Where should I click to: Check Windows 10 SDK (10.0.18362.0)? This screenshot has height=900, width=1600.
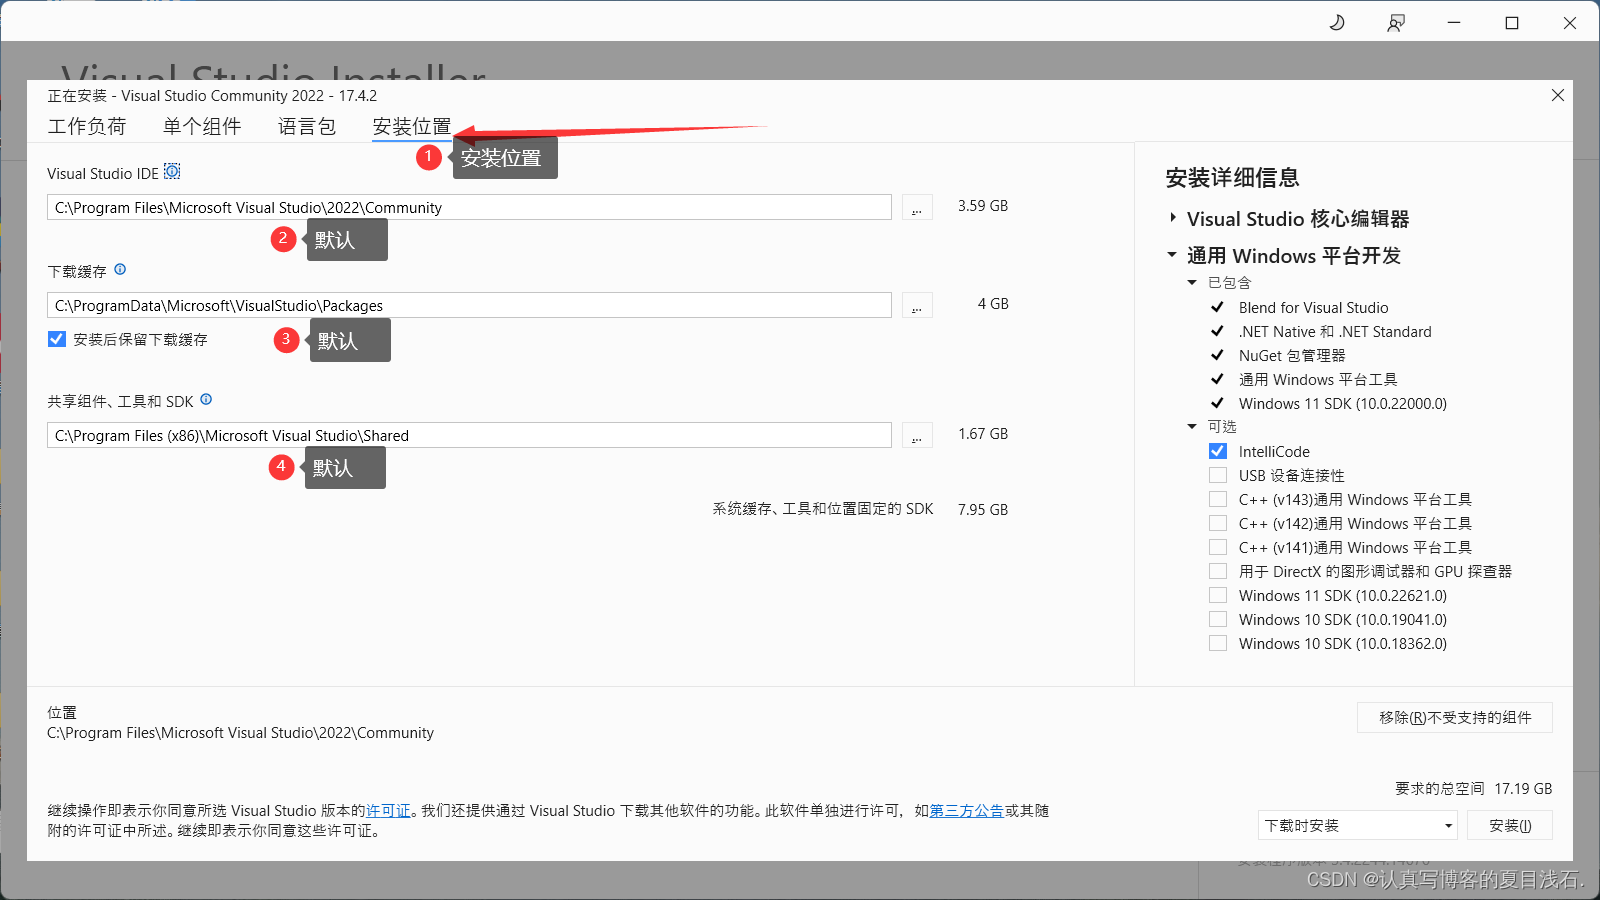coord(1218,643)
